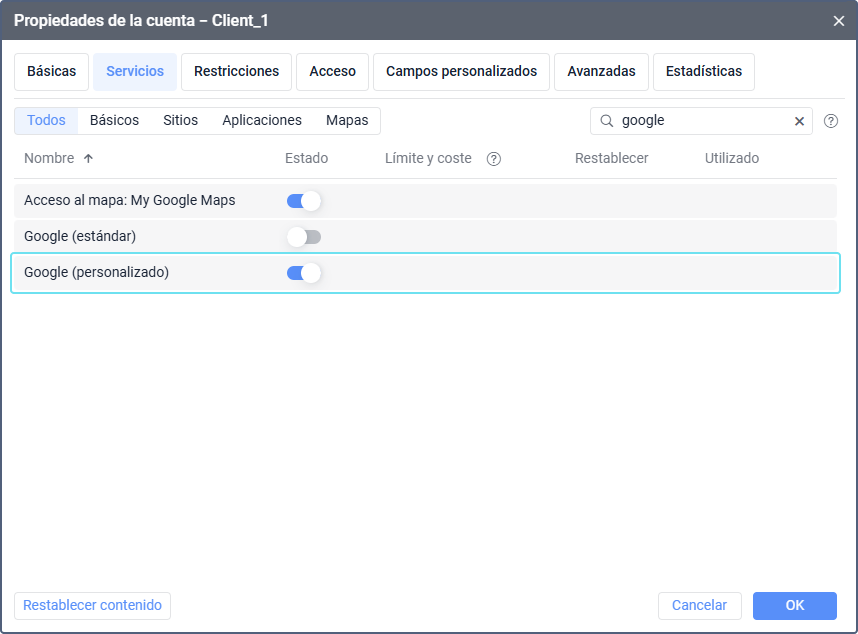
Task: Filter services by Sitios
Action: pyautogui.click(x=181, y=121)
